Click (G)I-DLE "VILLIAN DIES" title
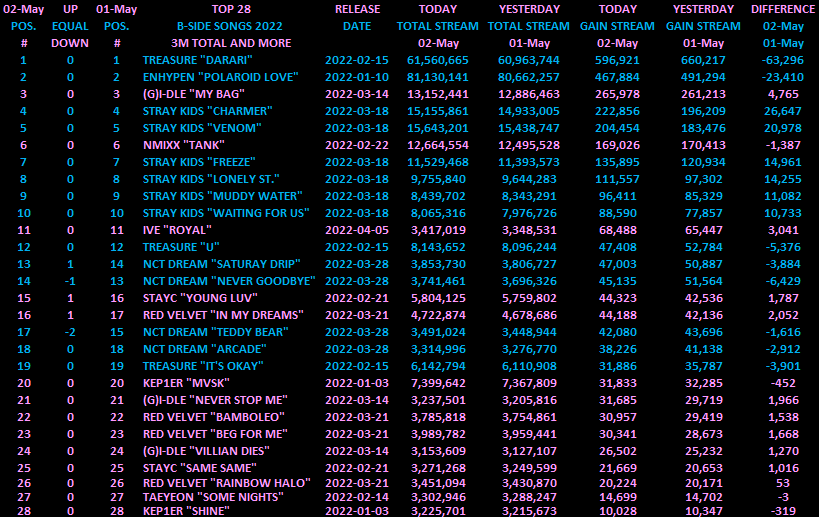The image size is (819, 517). (206, 451)
